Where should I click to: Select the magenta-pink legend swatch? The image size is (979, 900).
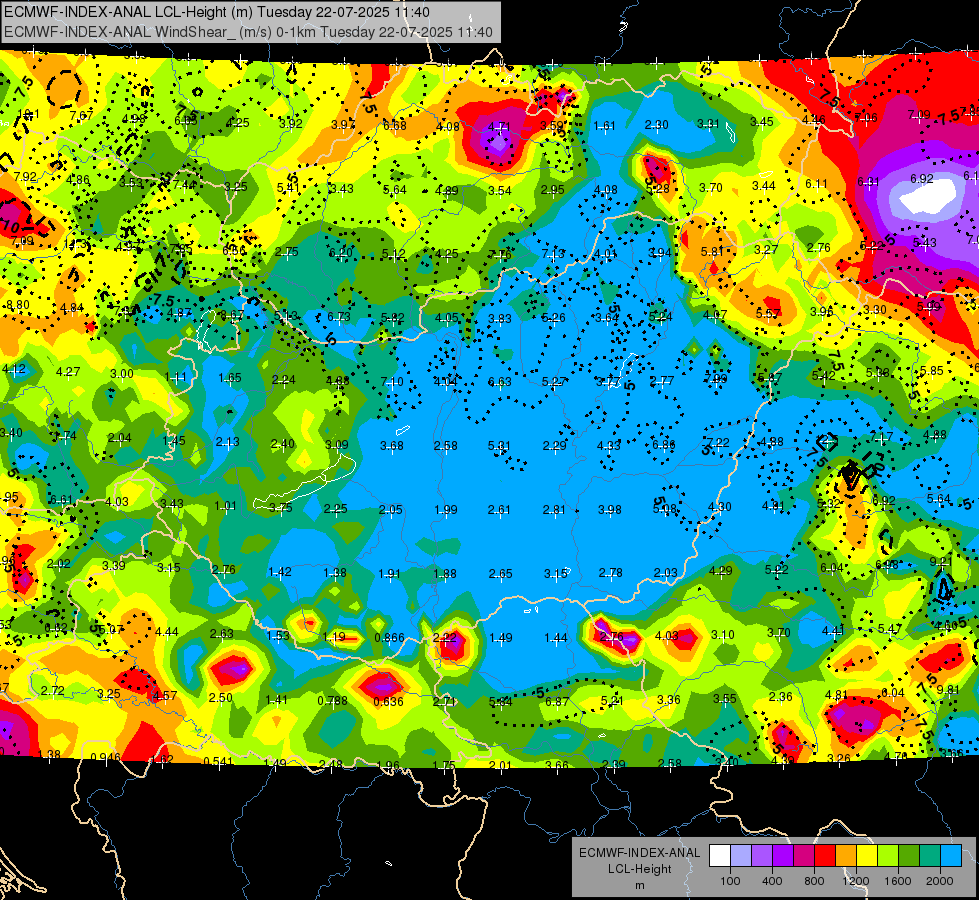[x=804, y=856]
